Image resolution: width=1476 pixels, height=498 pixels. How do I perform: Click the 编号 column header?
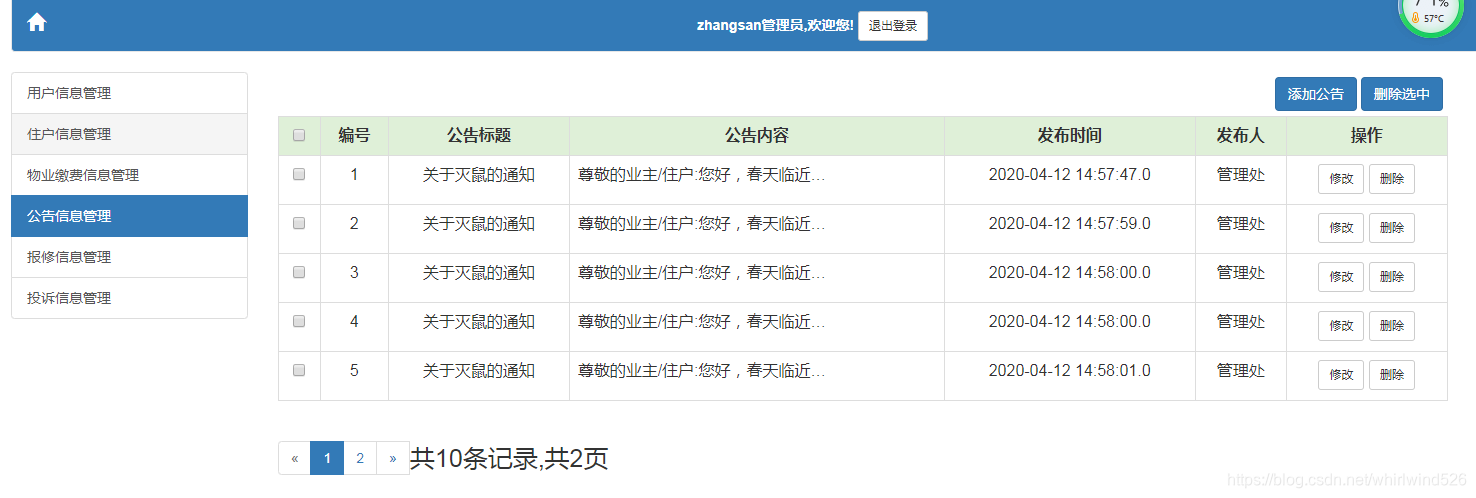[354, 136]
